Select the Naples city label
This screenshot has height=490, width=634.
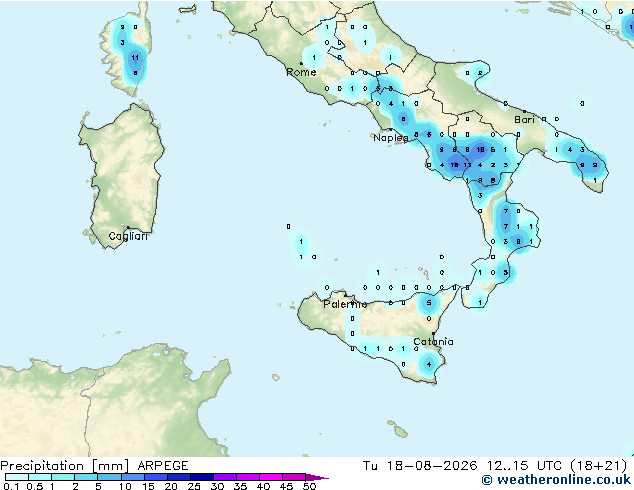click(391, 138)
